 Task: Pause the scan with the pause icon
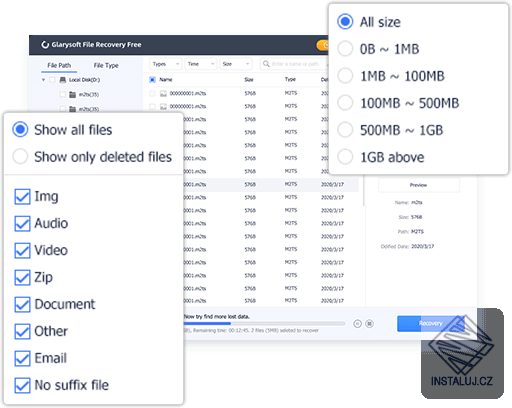(x=357, y=324)
